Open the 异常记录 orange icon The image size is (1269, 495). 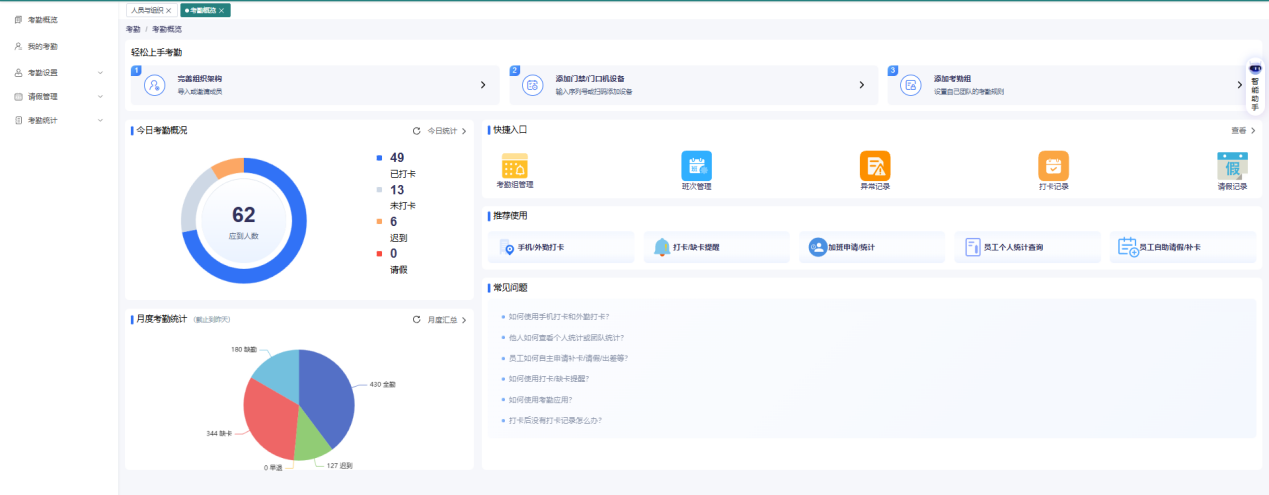coord(875,166)
